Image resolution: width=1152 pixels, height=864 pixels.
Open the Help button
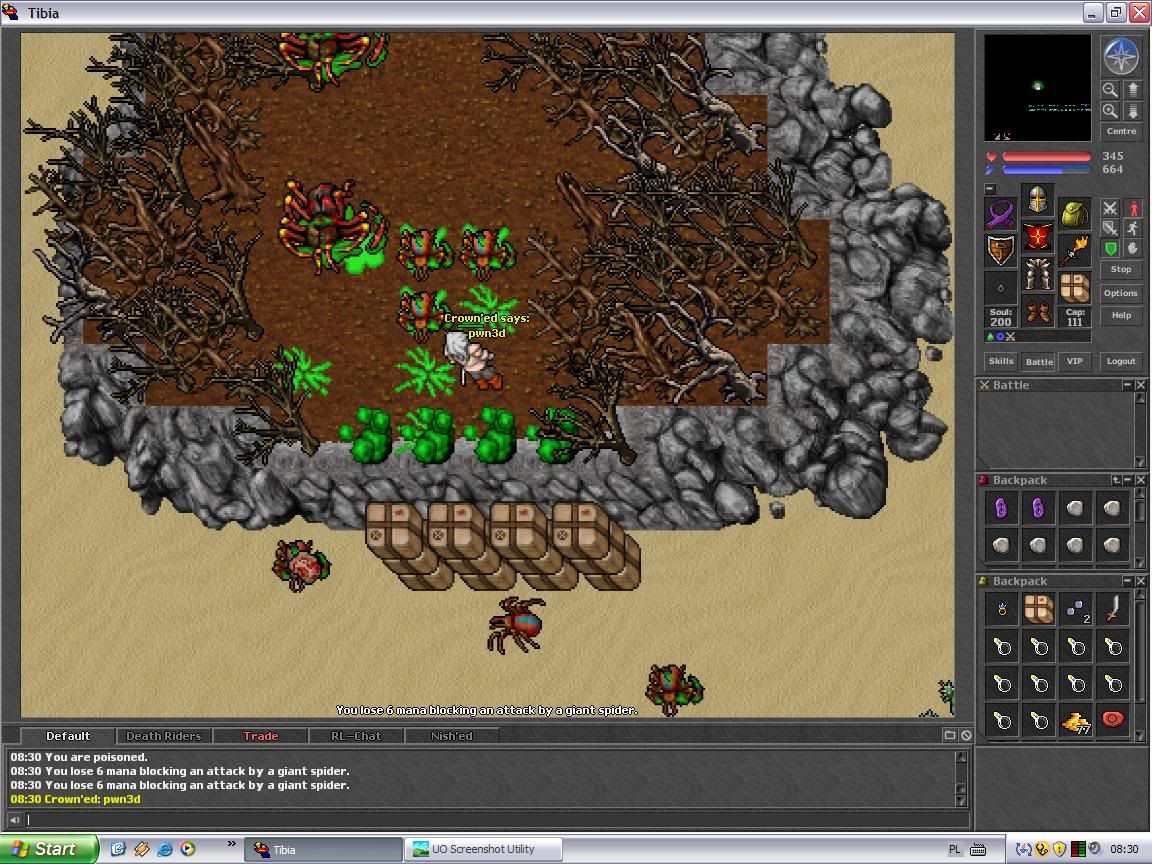1121,315
